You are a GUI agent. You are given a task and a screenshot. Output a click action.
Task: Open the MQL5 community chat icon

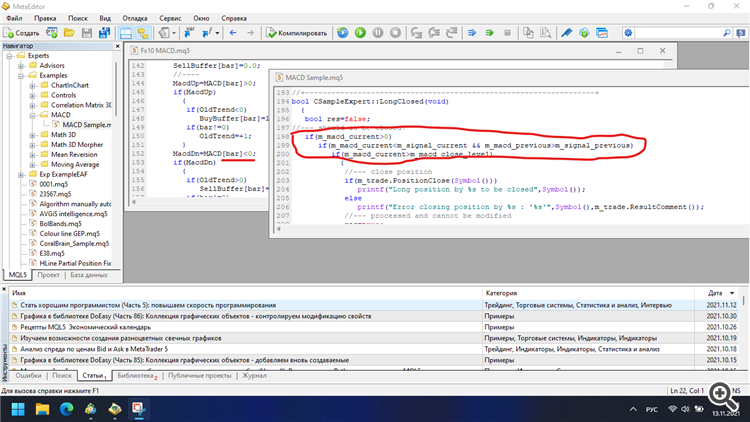pyautogui.click(x=741, y=33)
